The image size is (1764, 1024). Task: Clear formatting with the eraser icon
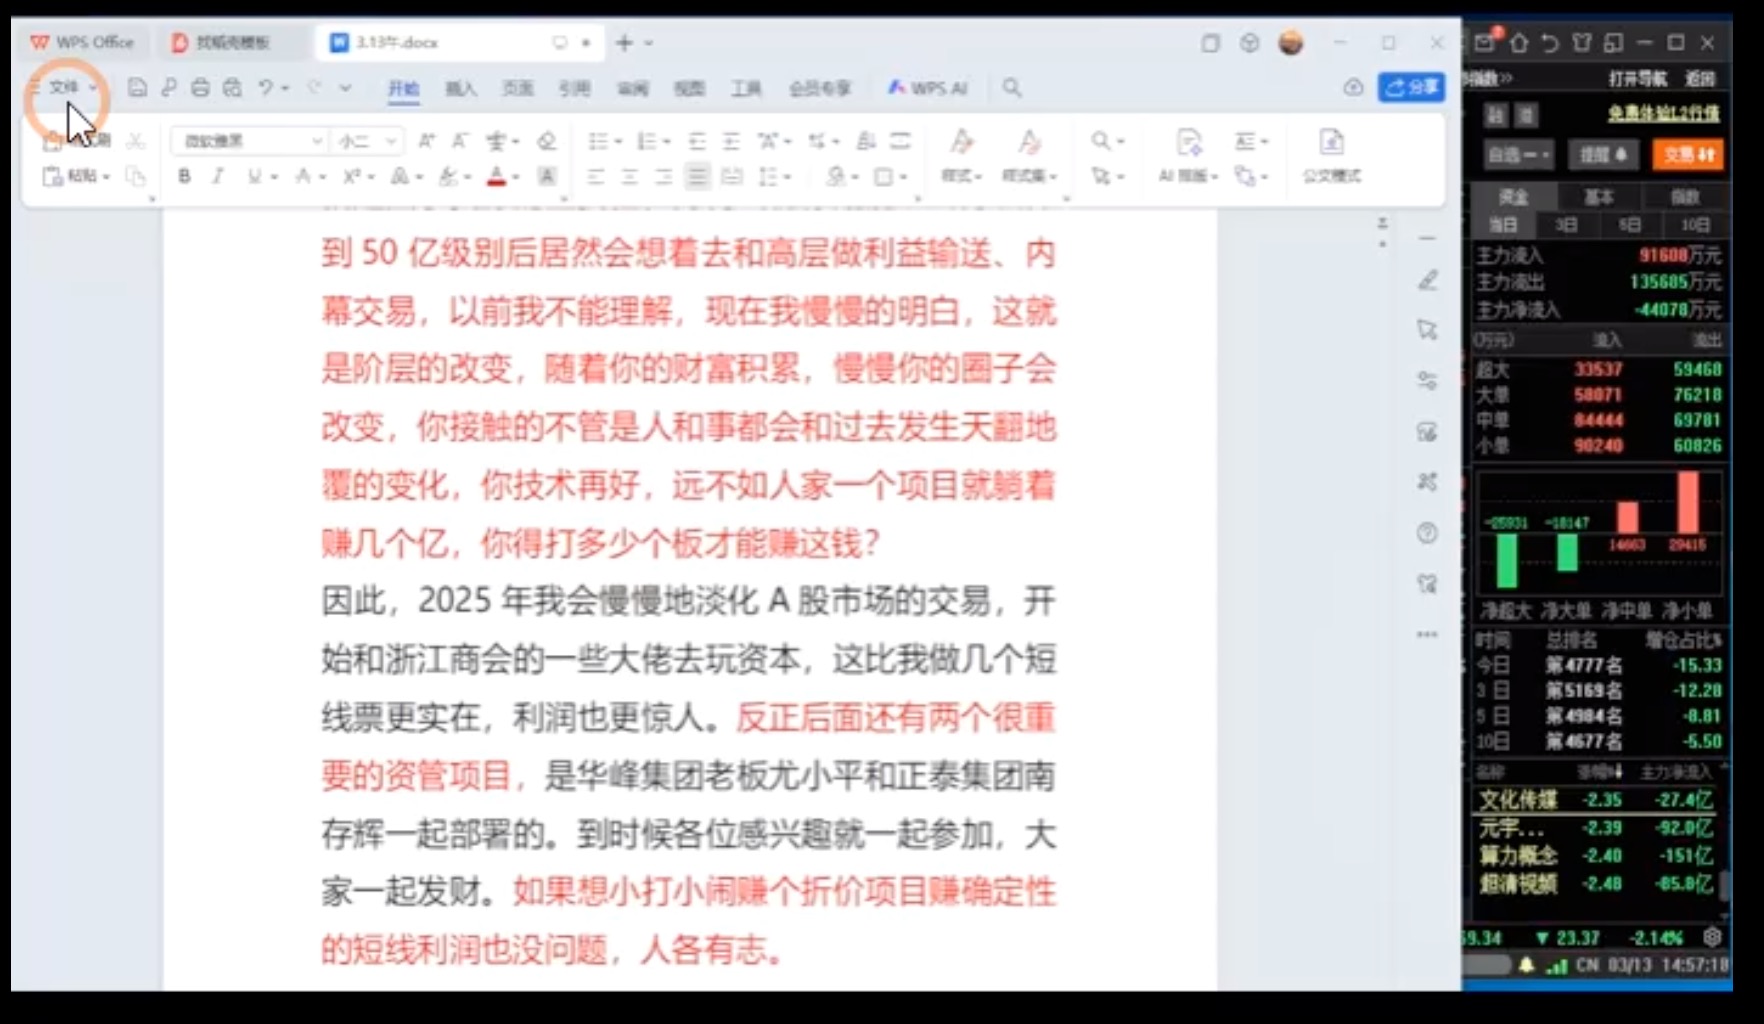pyautogui.click(x=546, y=141)
